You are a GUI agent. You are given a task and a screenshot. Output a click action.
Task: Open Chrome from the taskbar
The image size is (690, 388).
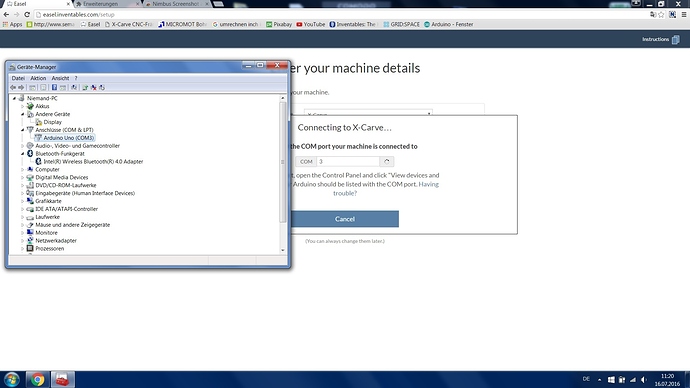tap(37, 379)
